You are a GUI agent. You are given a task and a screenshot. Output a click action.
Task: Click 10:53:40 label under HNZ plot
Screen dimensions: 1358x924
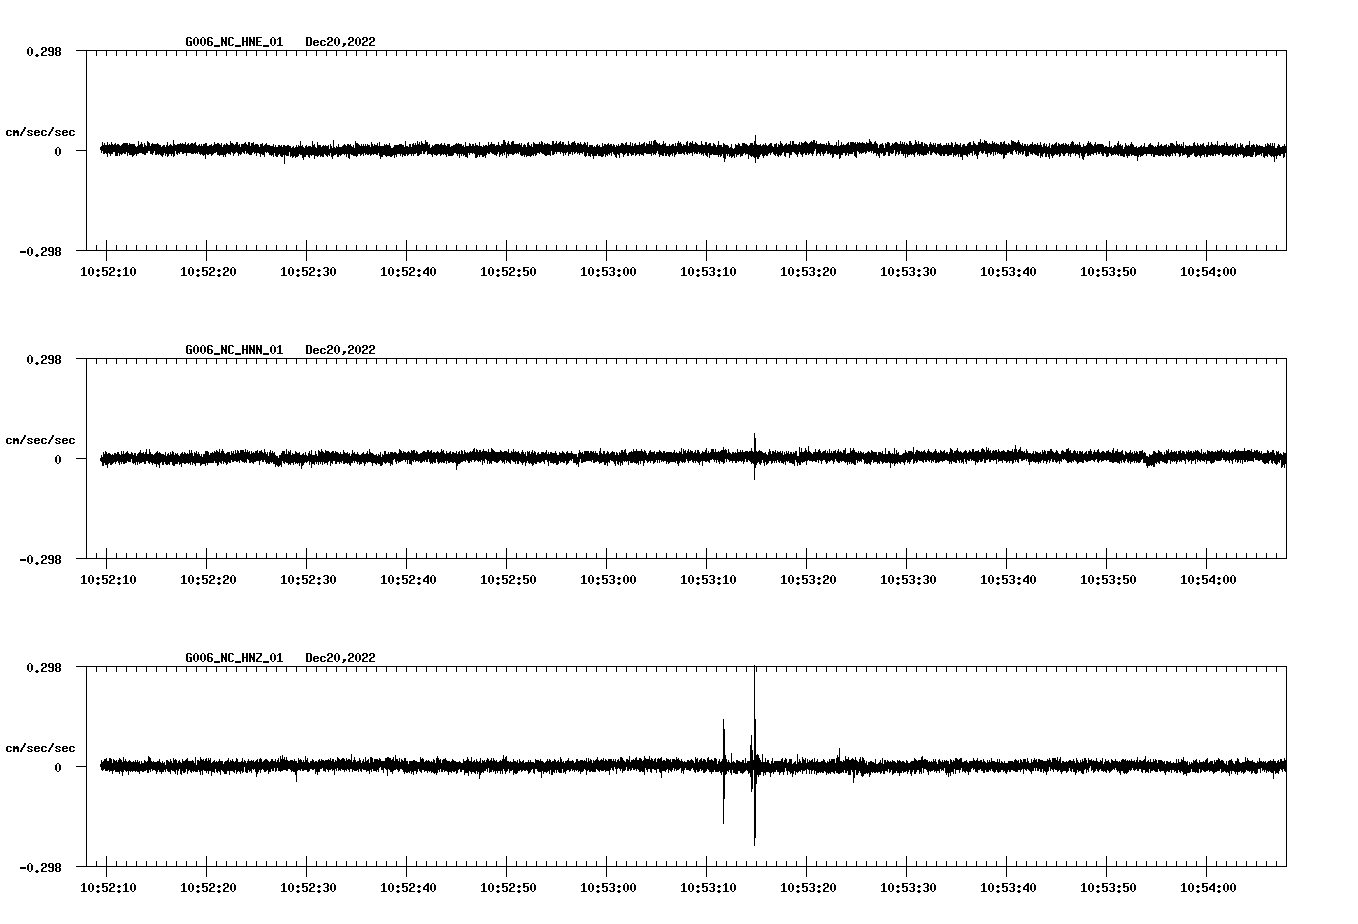point(1008,888)
